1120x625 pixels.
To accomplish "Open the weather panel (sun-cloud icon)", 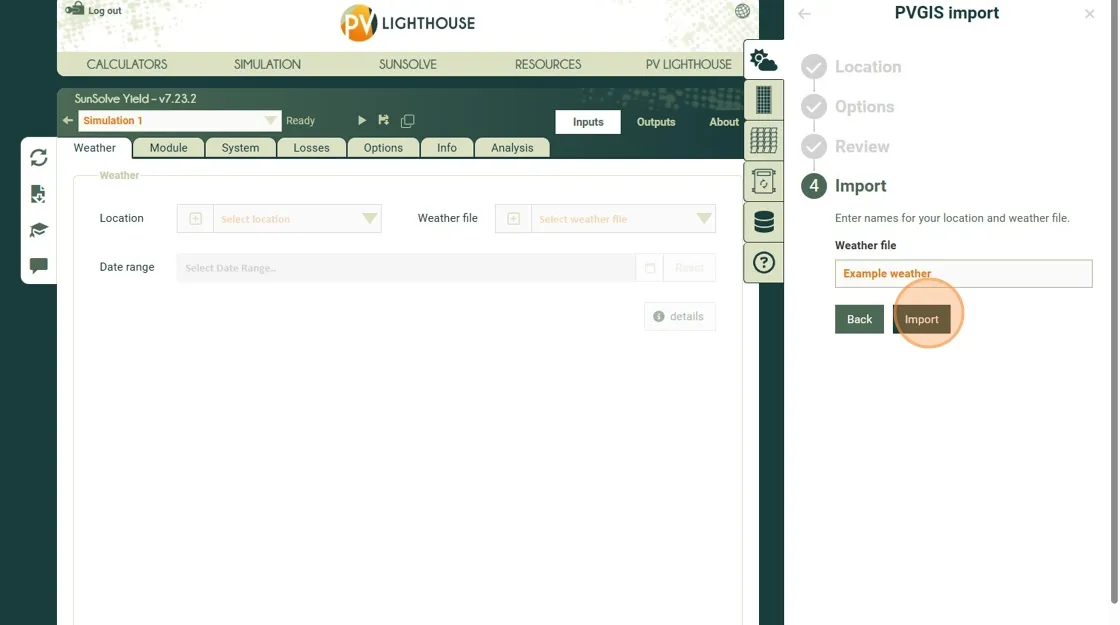I will tap(764, 60).
